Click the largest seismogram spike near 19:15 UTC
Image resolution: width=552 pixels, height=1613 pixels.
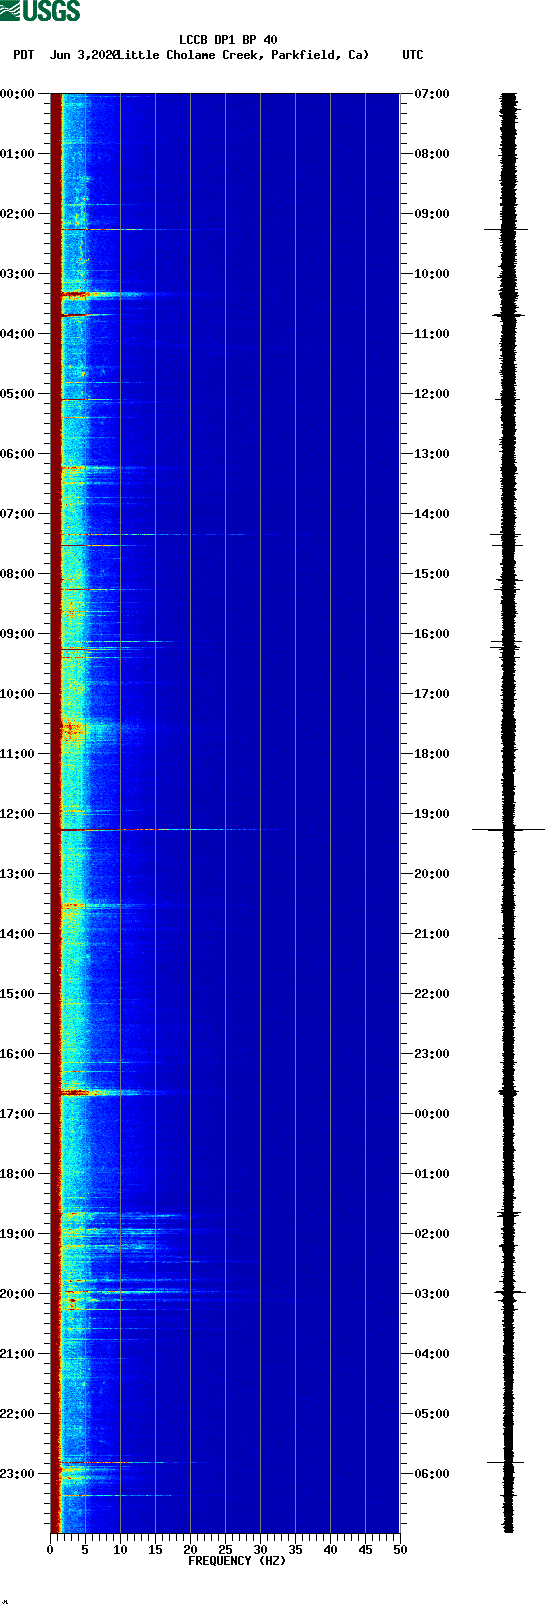click(x=509, y=829)
